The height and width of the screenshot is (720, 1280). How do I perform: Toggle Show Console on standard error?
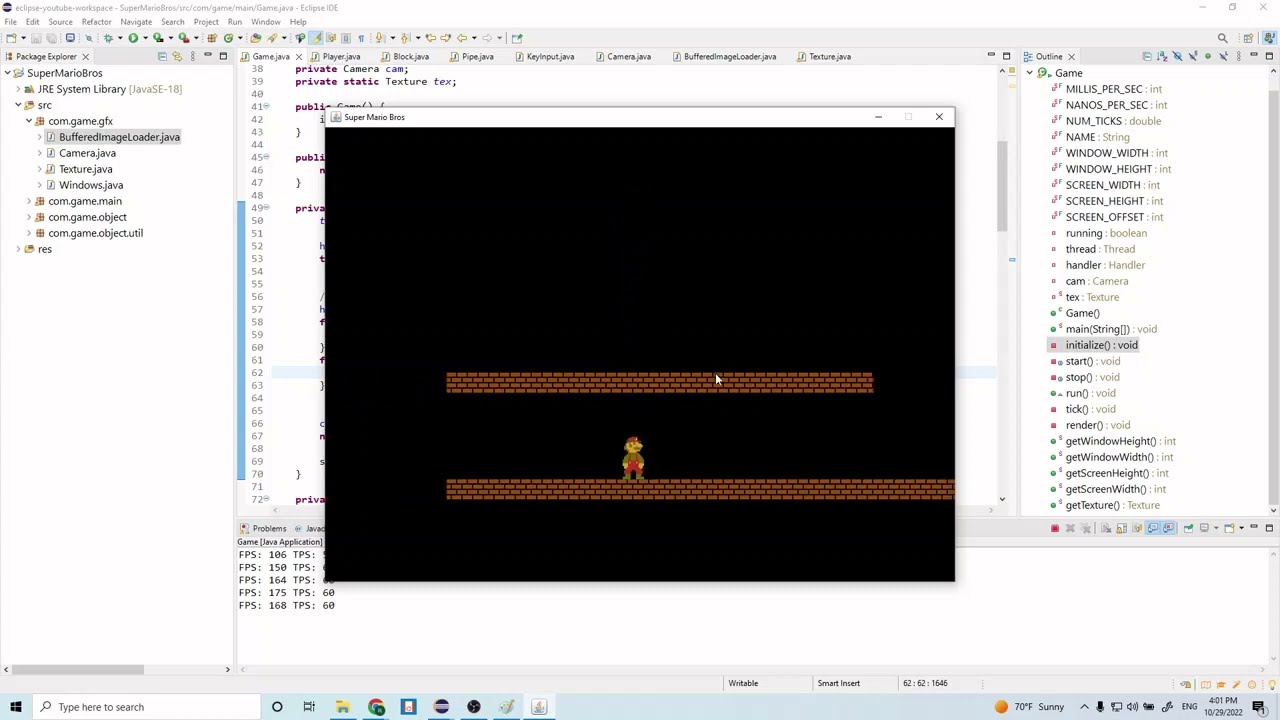1168,528
